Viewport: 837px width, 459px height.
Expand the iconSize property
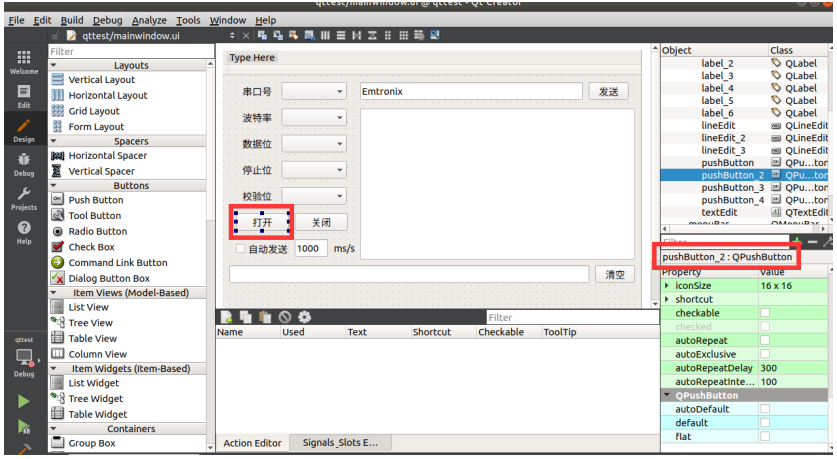(x=667, y=286)
